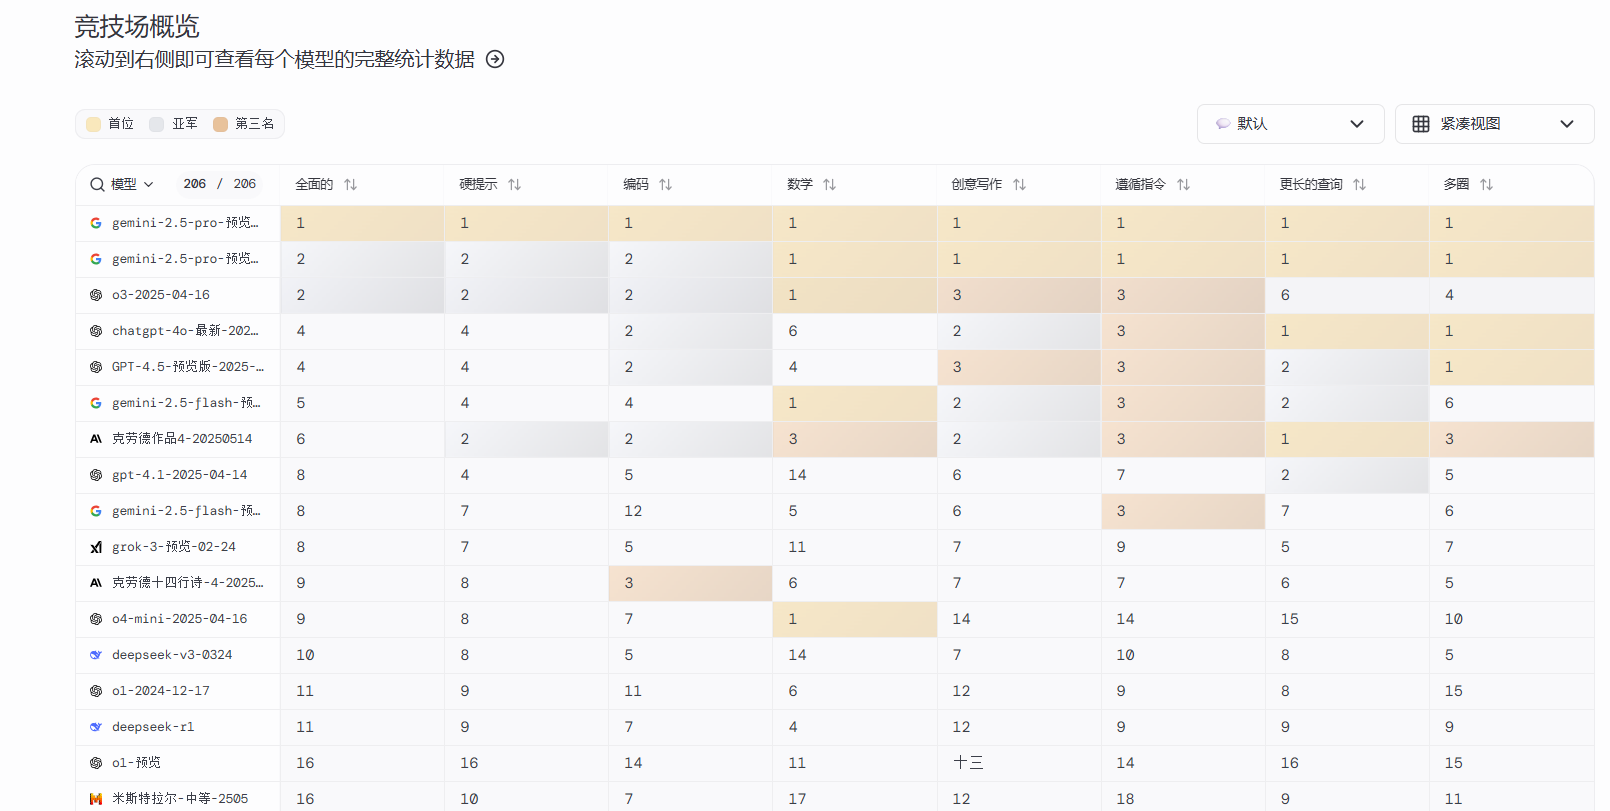Select 米斯特拉尔-中等-2505 model name
Screen dimensions: 1610x811
coord(180,799)
